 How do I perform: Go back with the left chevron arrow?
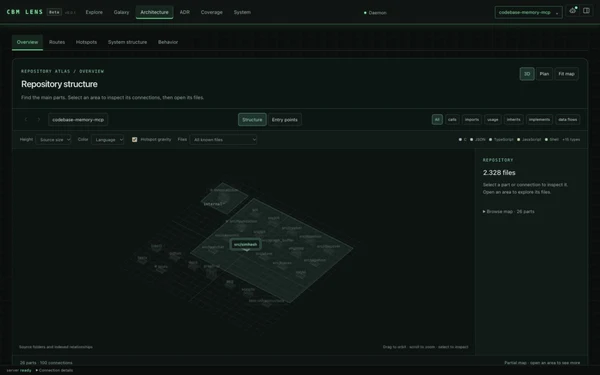26,119
